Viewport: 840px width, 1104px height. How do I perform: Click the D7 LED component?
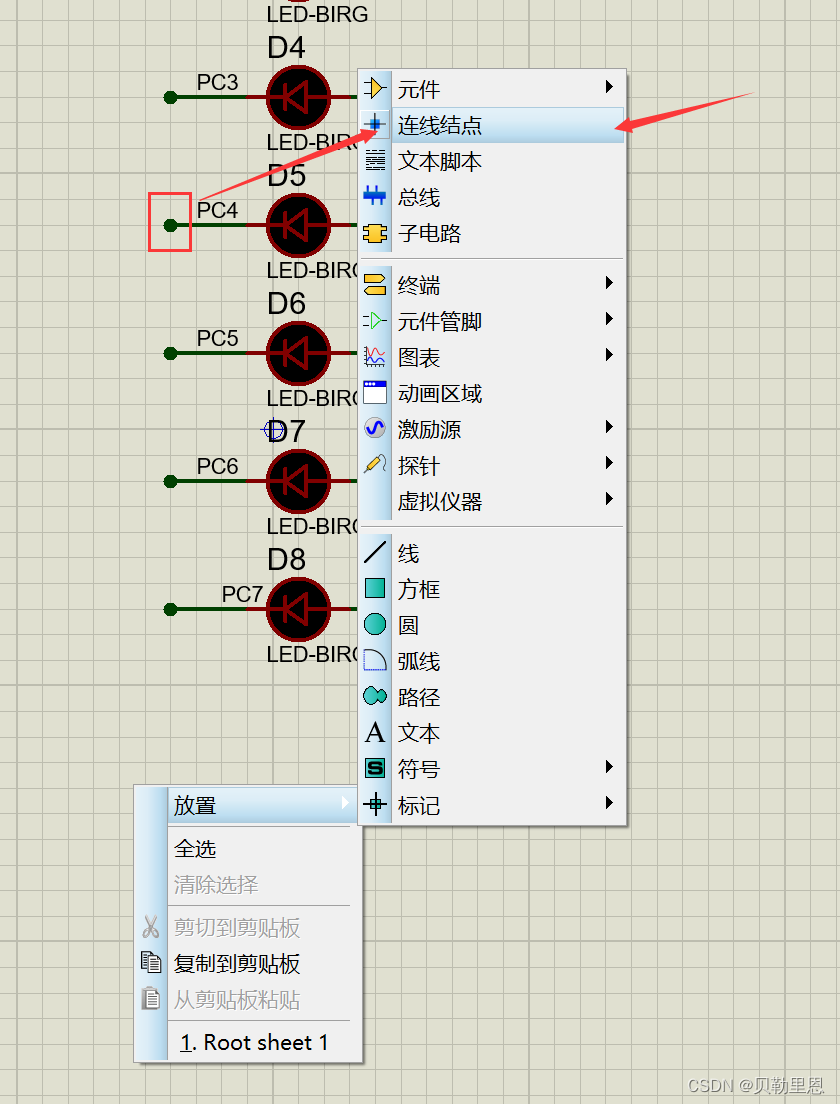(x=299, y=482)
